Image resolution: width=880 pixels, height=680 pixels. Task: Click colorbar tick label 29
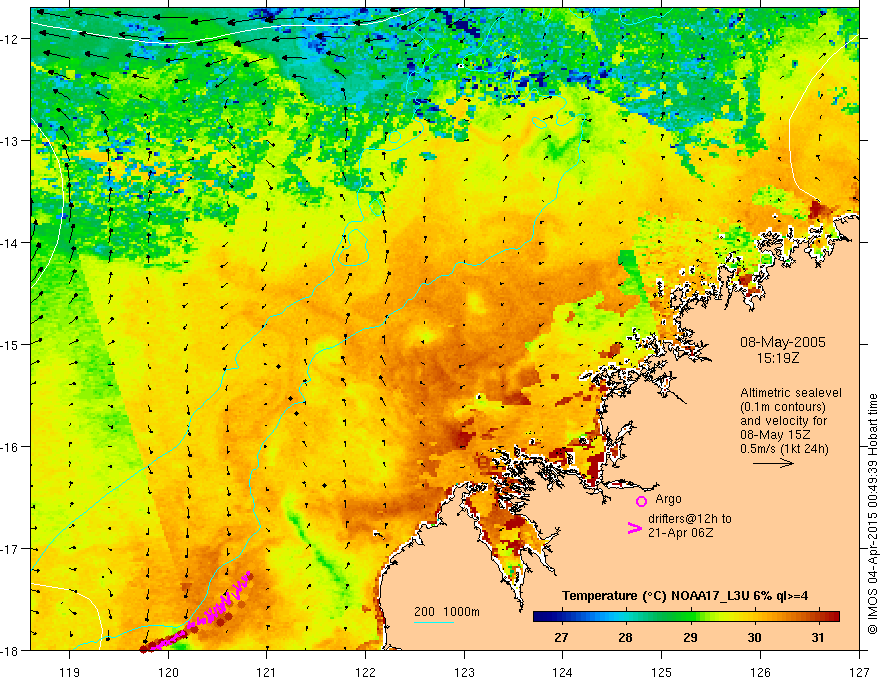click(x=690, y=637)
